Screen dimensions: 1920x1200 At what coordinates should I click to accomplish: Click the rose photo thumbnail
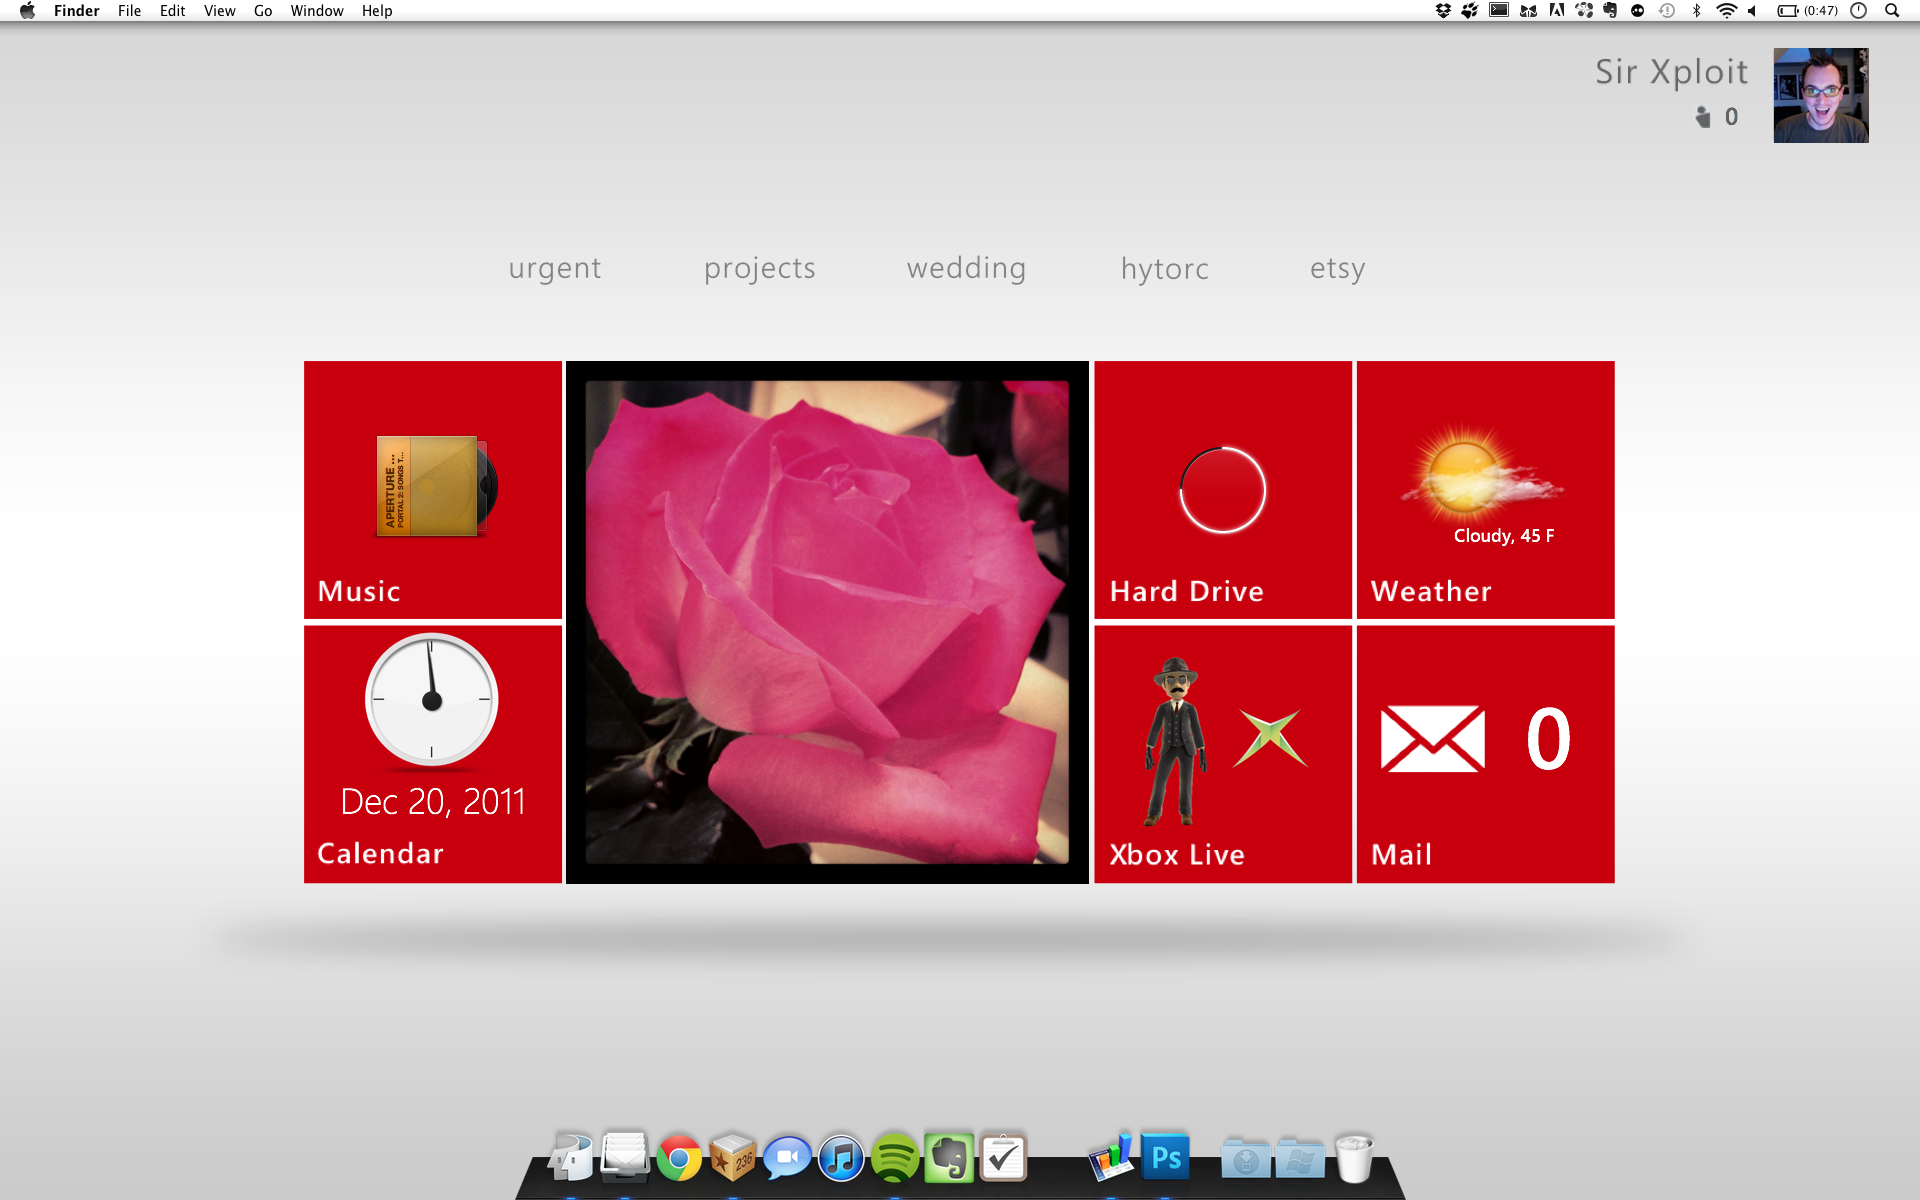[827, 622]
